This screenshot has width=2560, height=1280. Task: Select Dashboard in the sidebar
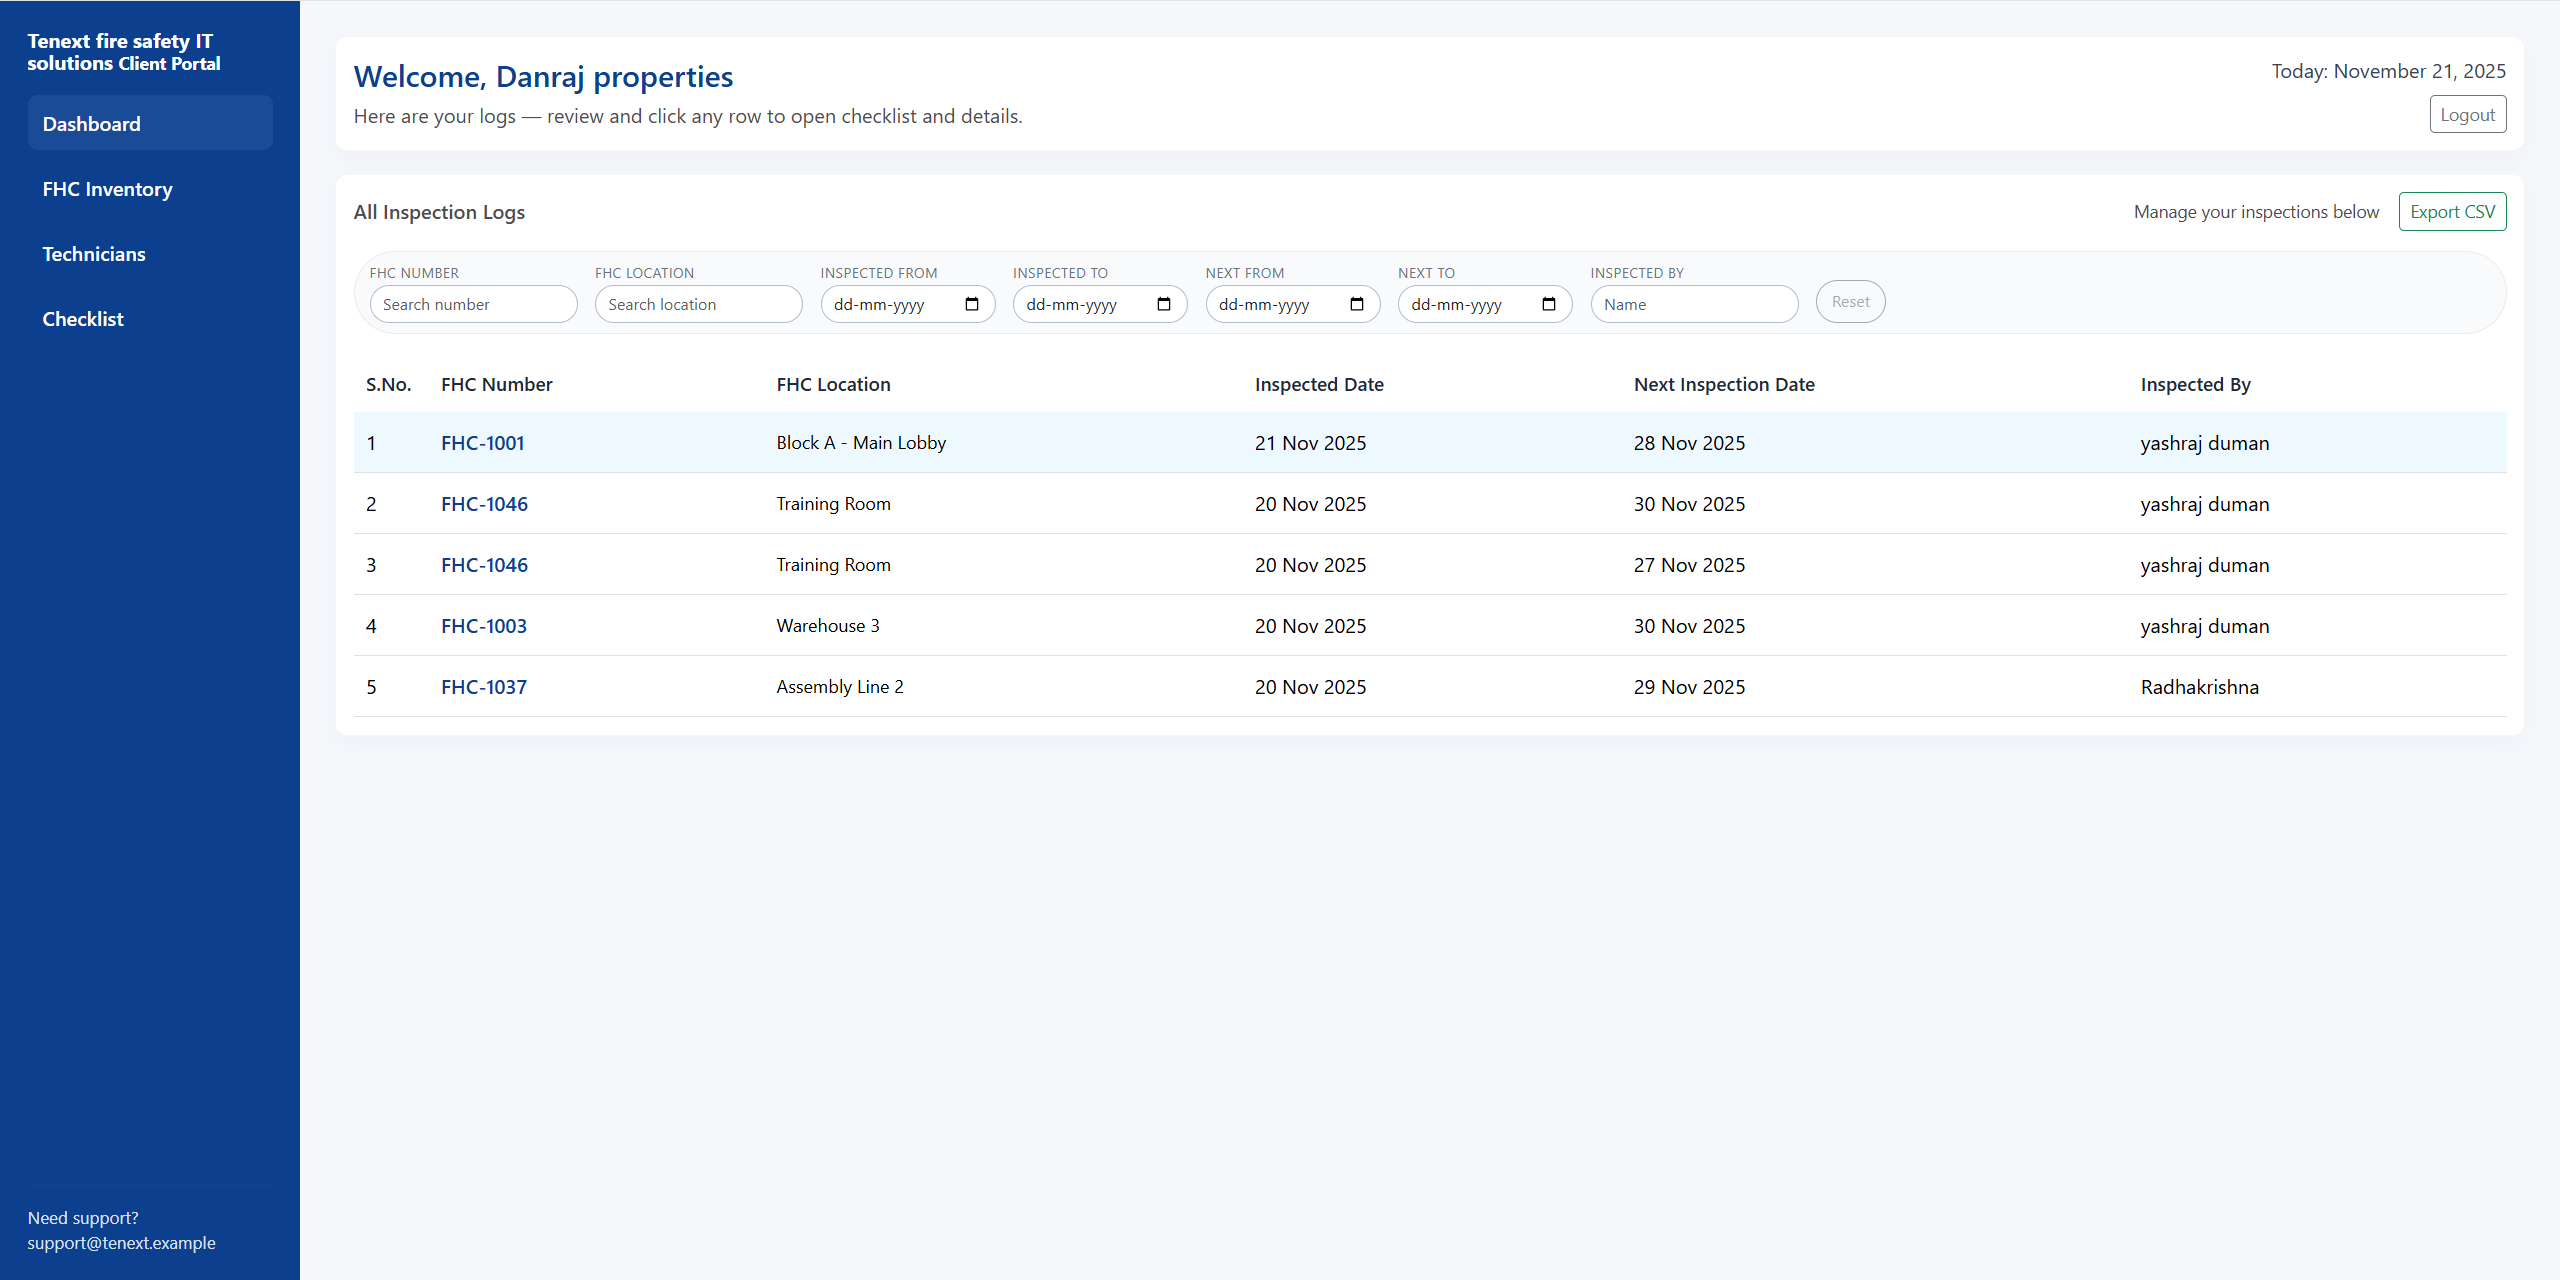pos(91,123)
